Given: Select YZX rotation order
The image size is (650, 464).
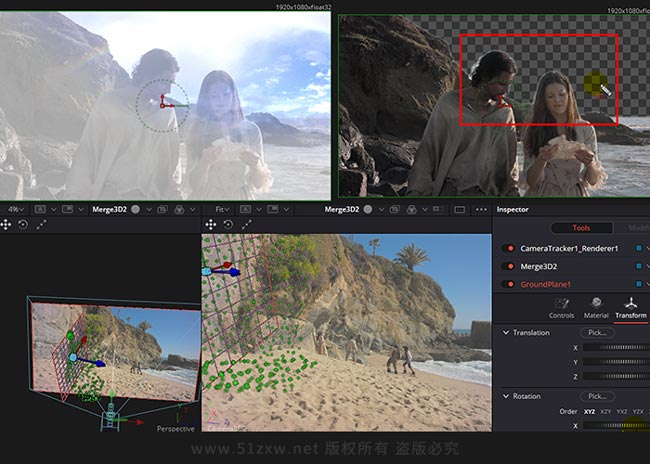Looking at the screenshot, I should 638,412.
